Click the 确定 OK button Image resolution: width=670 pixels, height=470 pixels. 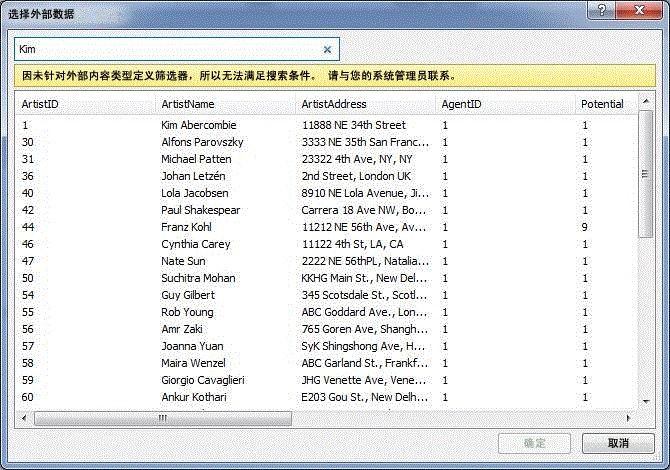534,443
